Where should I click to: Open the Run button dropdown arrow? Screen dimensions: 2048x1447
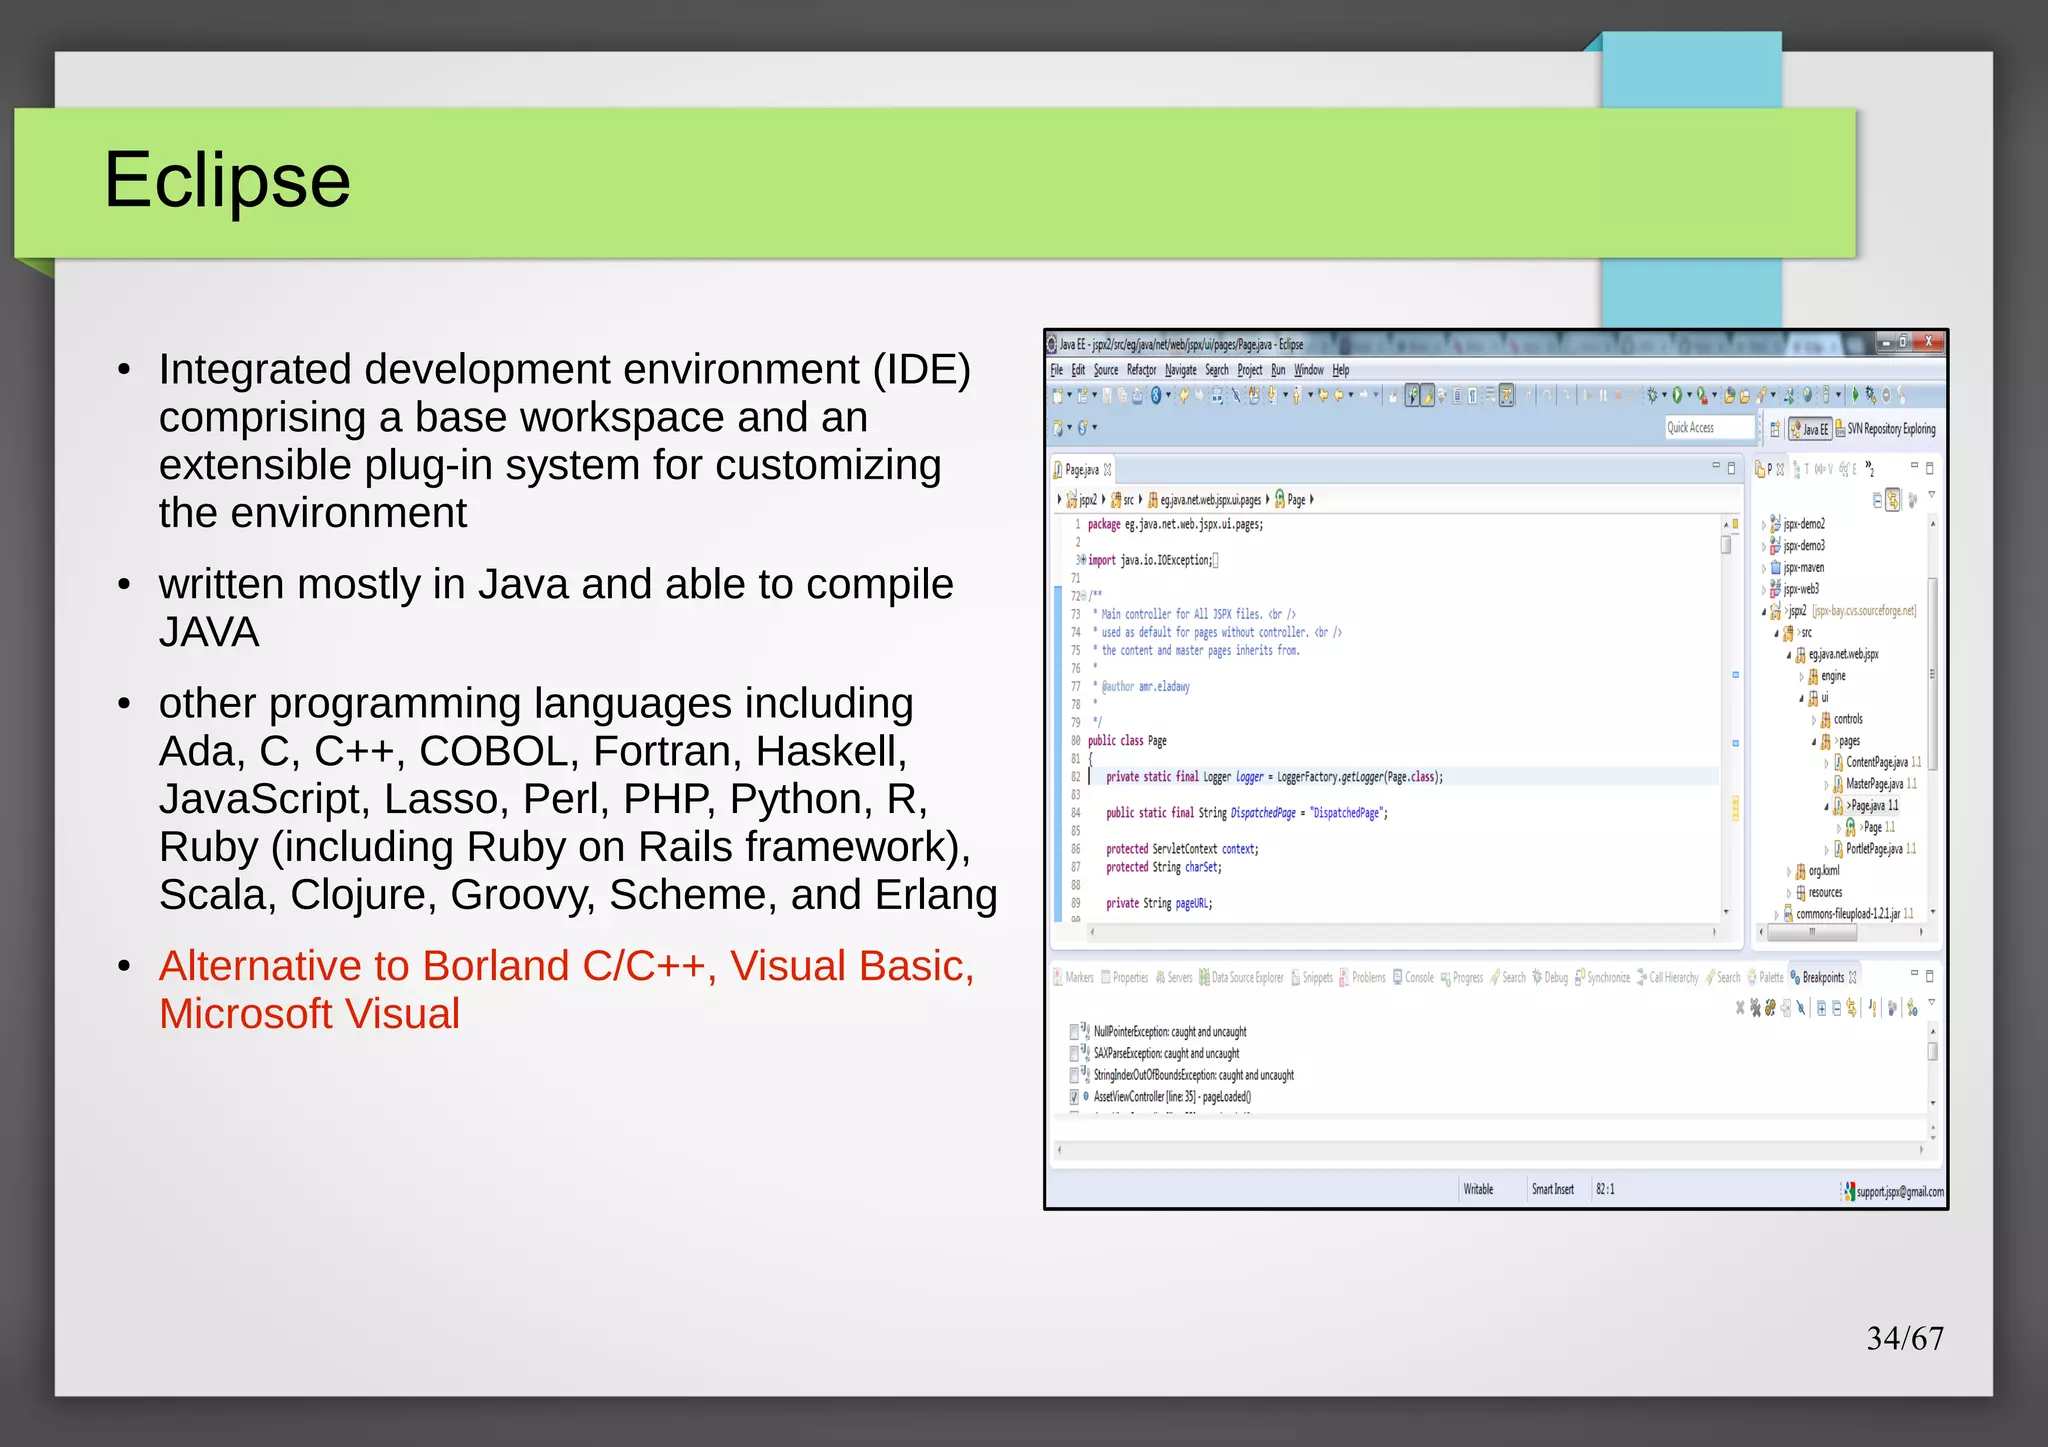click(1689, 395)
